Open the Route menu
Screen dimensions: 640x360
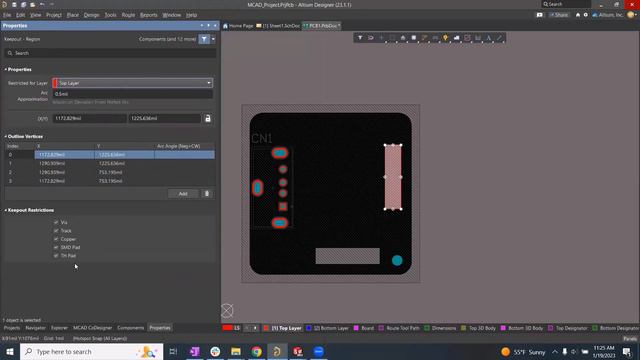tap(128, 15)
